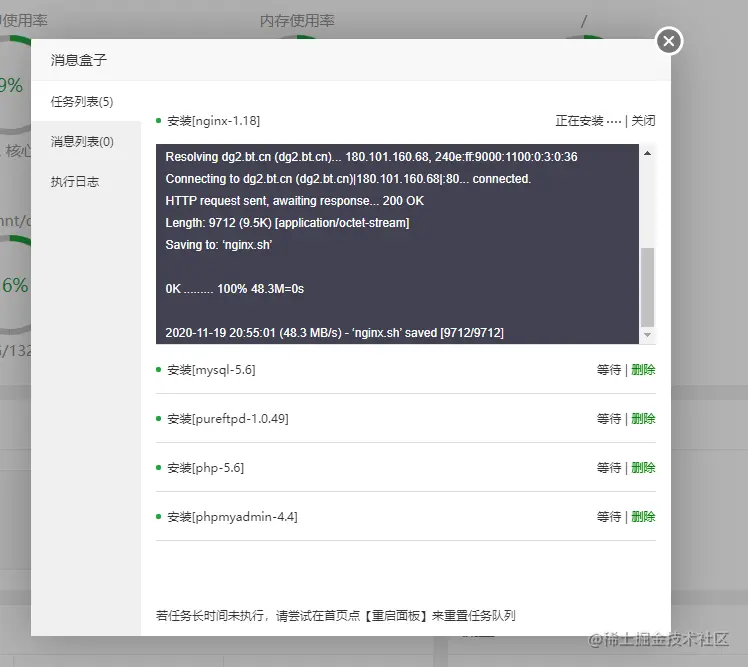Click the 等待 status of pureftpd-1.0.49
The image size is (748, 667).
tap(609, 419)
